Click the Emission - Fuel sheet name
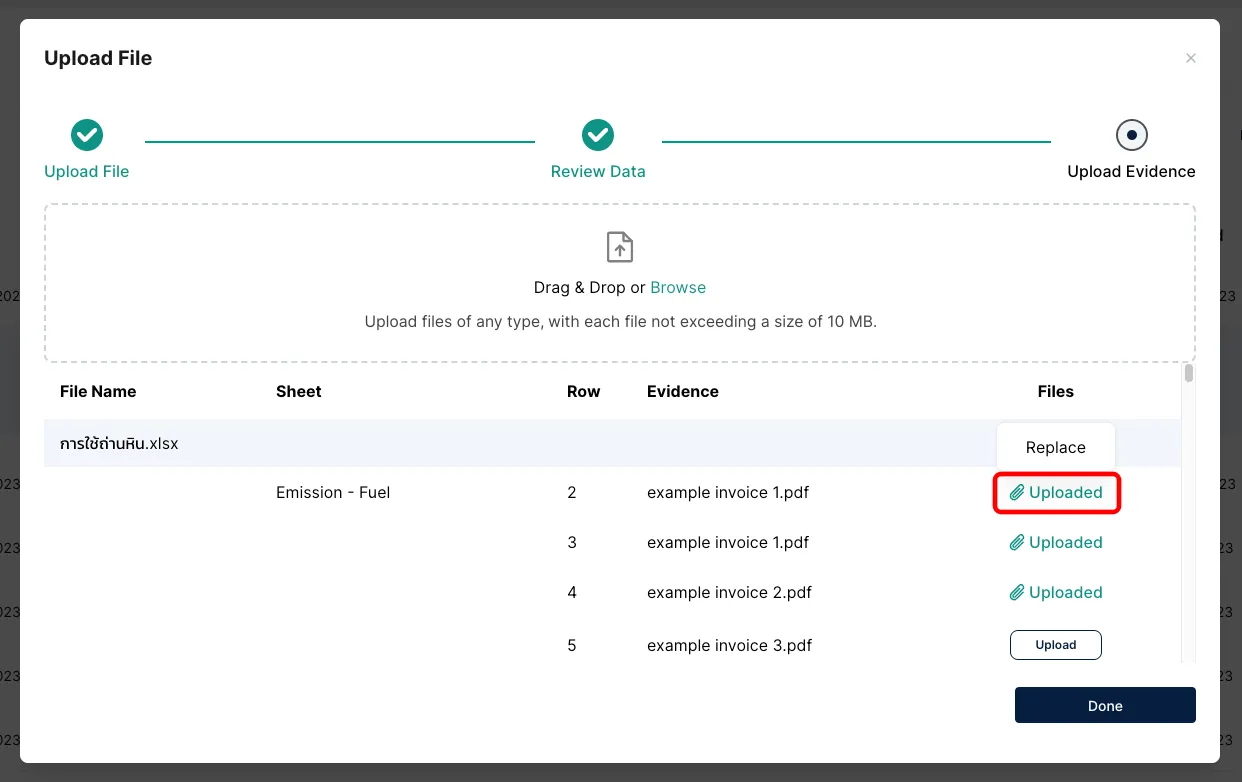 [333, 493]
